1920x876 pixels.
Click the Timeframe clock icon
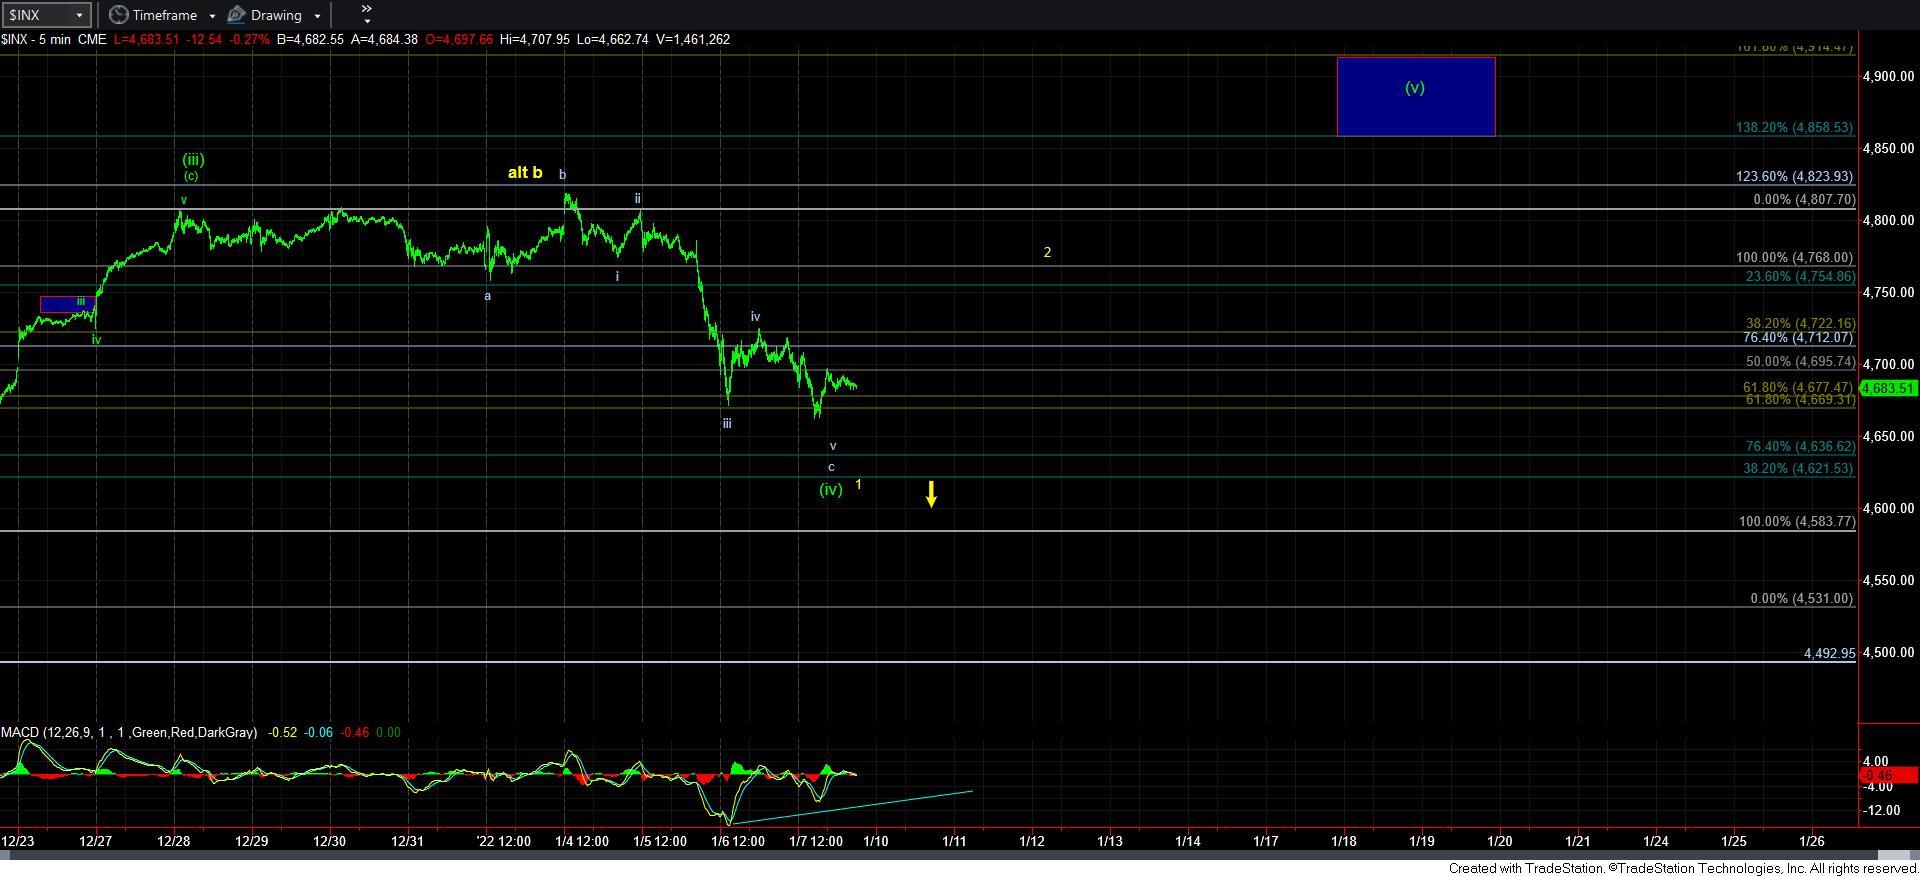[119, 15]
